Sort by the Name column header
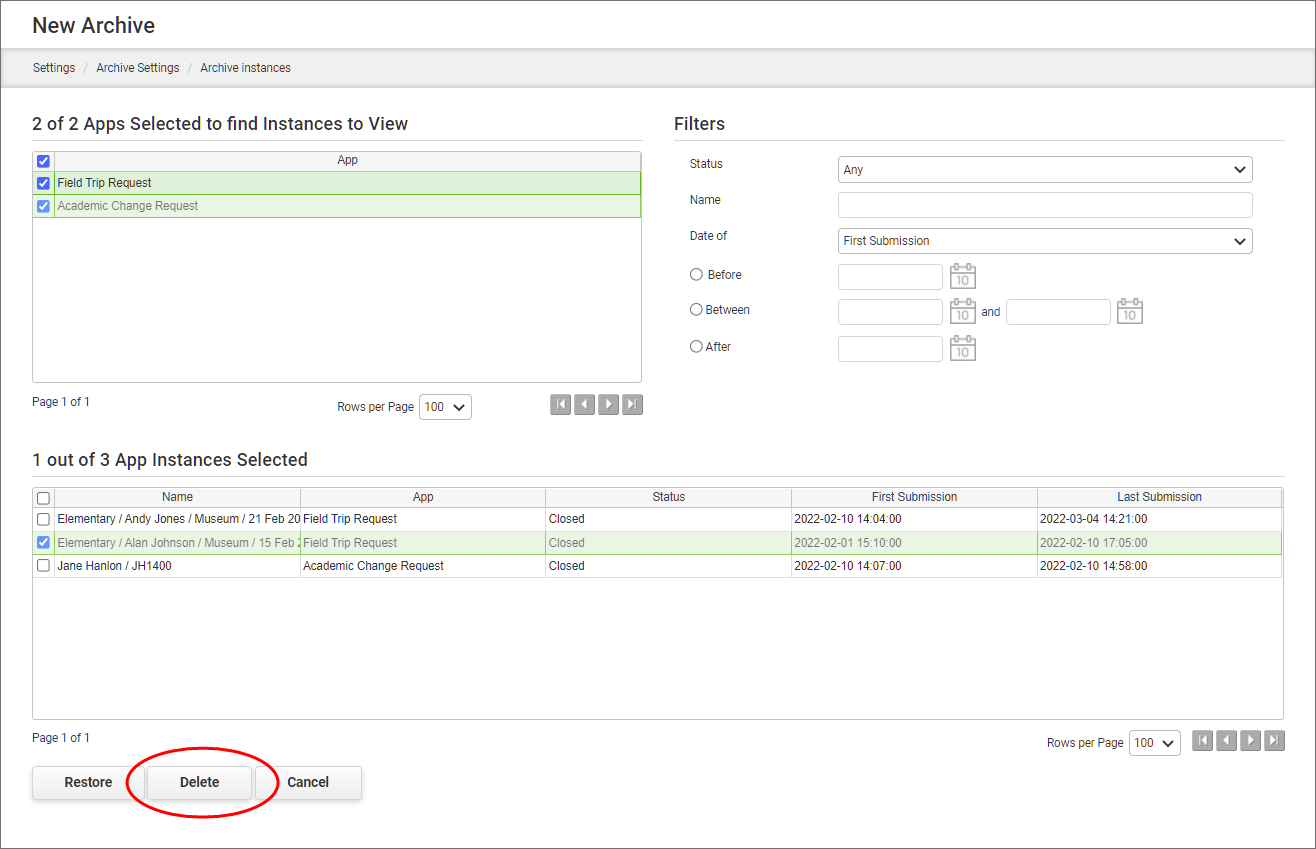 coord(178,497)
